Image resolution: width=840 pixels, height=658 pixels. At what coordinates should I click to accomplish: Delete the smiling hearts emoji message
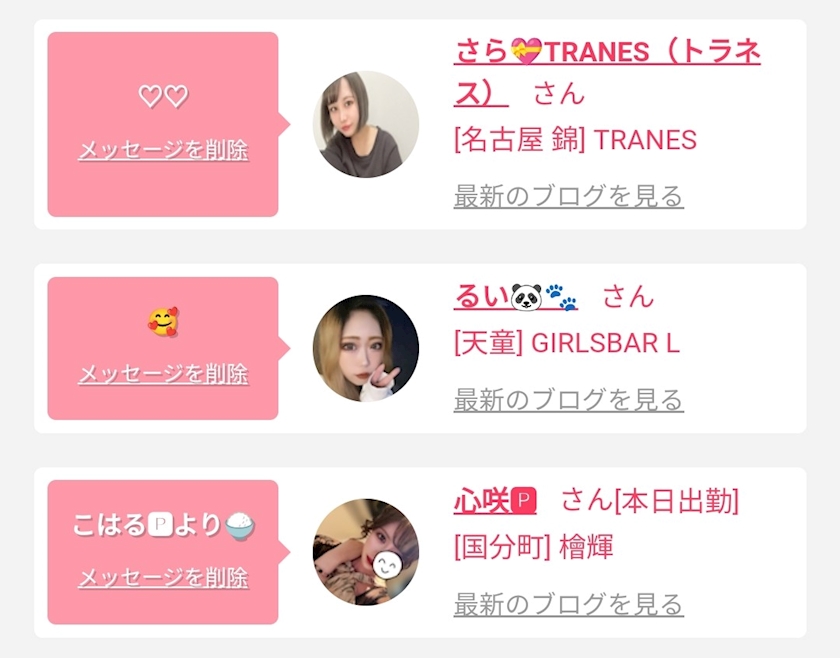click(x=163, y=375)
